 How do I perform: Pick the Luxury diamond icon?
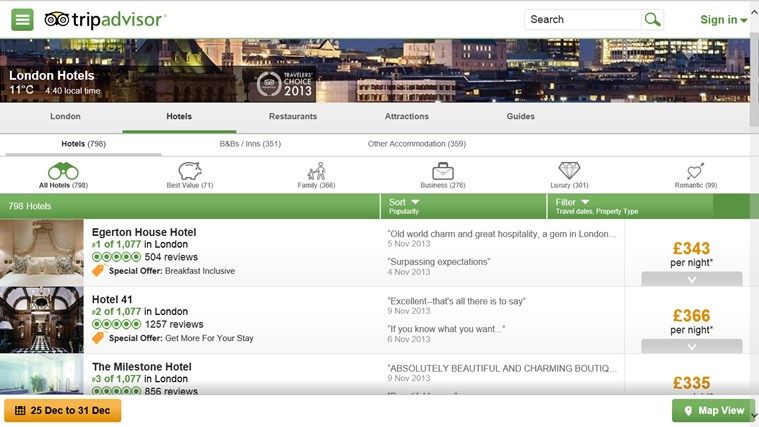[569, 171]
